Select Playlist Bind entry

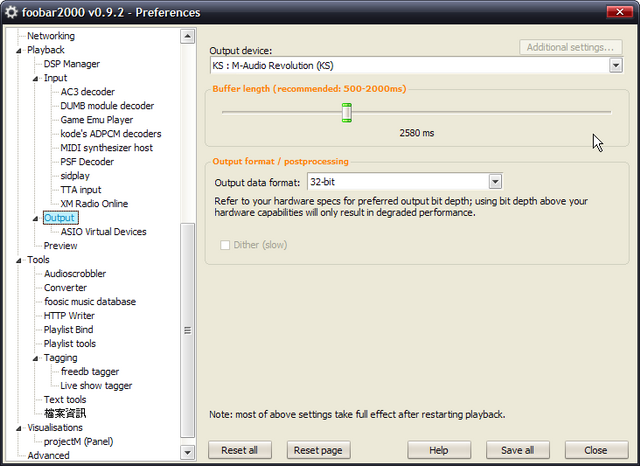(69, 330)
